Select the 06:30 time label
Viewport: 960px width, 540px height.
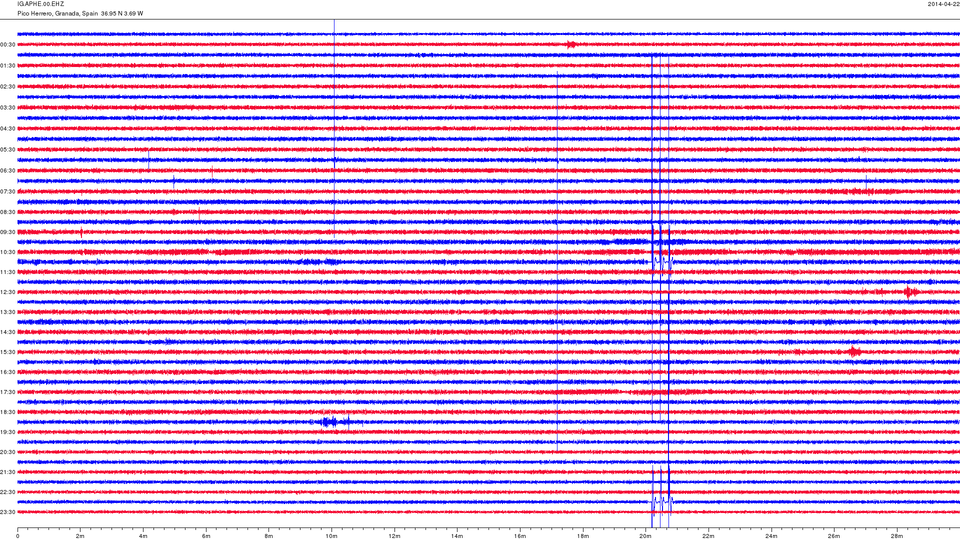8,171
